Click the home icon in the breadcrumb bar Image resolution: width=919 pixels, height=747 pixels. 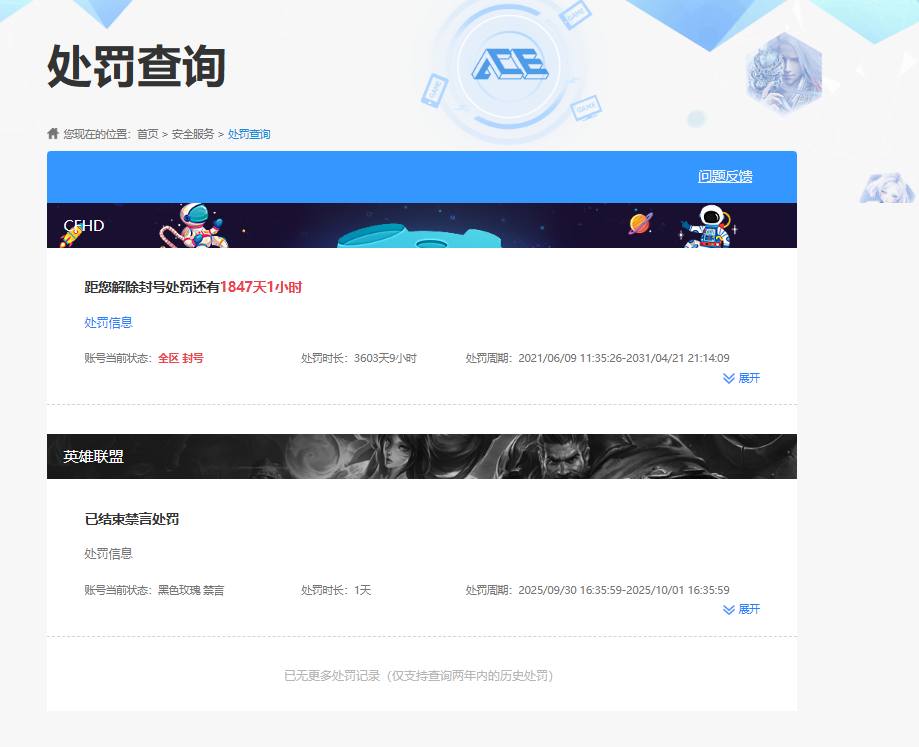[50, 132]
